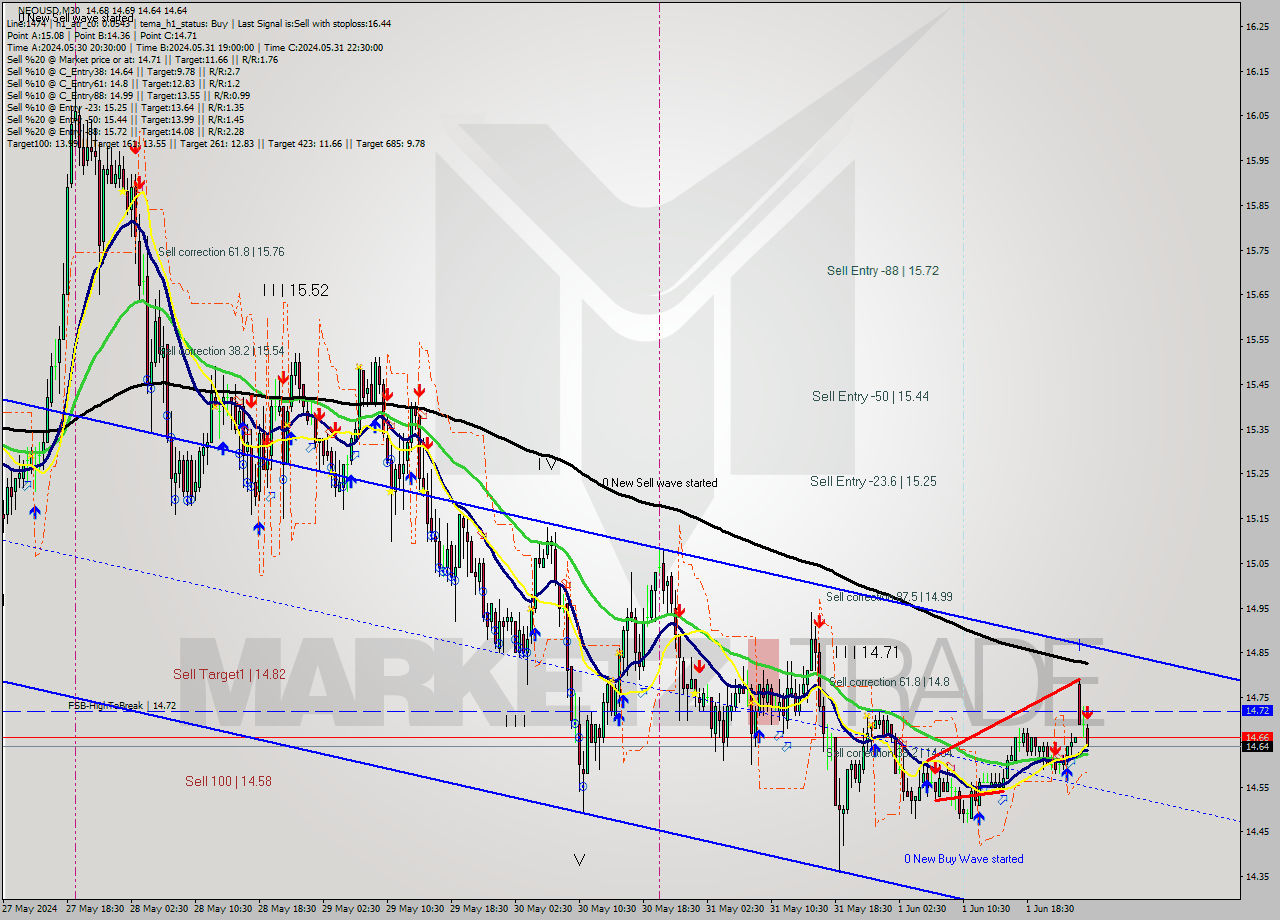The image size is (1280, 920).
Task: Click the 'Sell correction 38.2 | 15.54' label
Action: point(222,351)
